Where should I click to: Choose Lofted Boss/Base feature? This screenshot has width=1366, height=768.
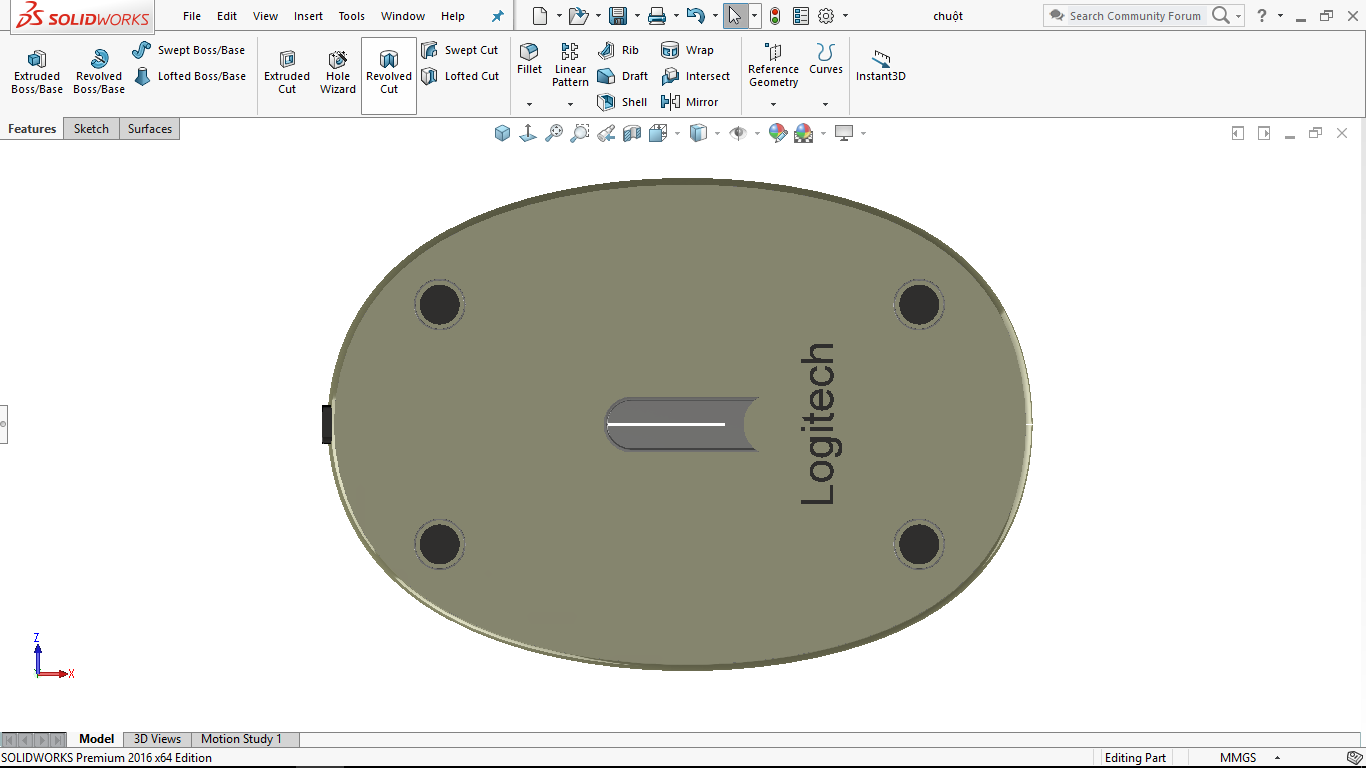pos(189,76)
